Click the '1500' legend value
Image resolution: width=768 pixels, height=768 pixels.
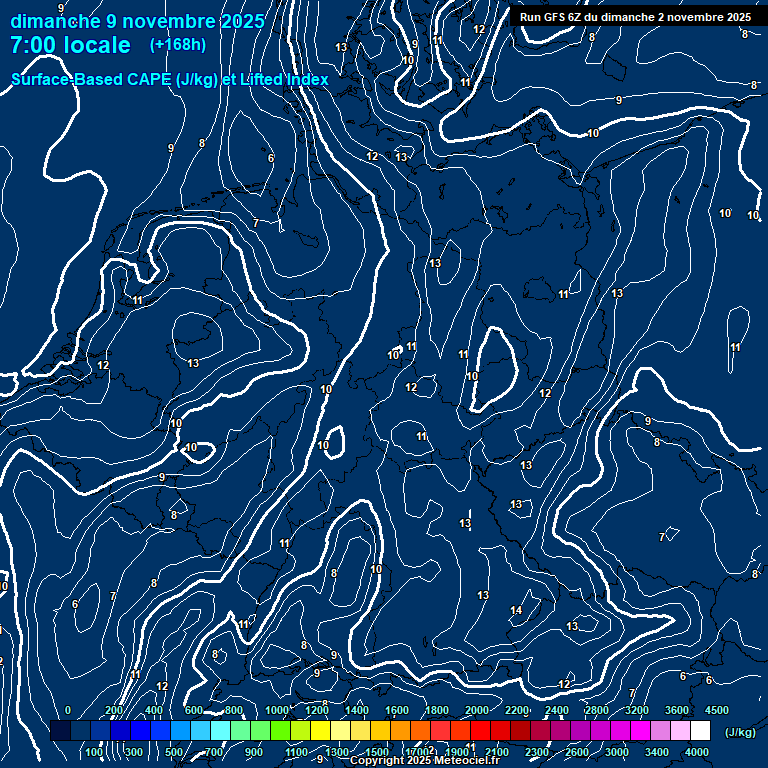coord(377,752)
